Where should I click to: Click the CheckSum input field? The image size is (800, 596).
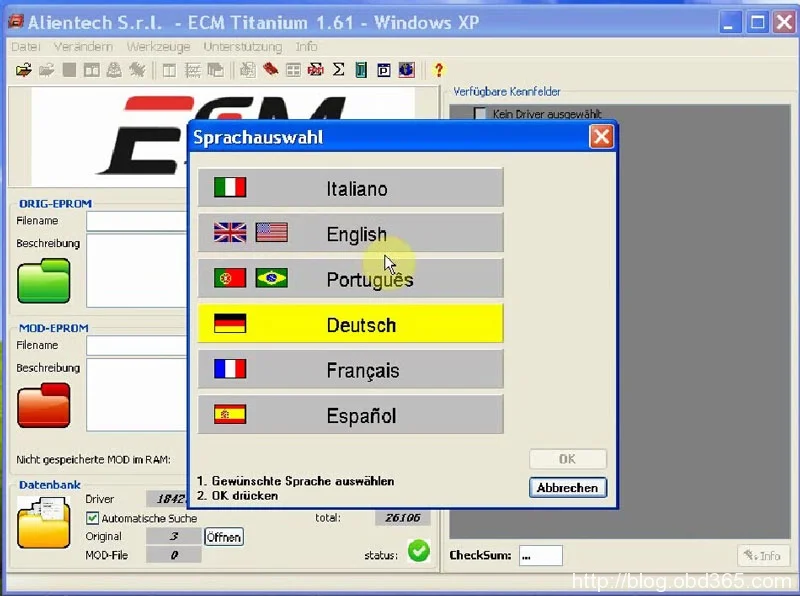tap(539, 555)
